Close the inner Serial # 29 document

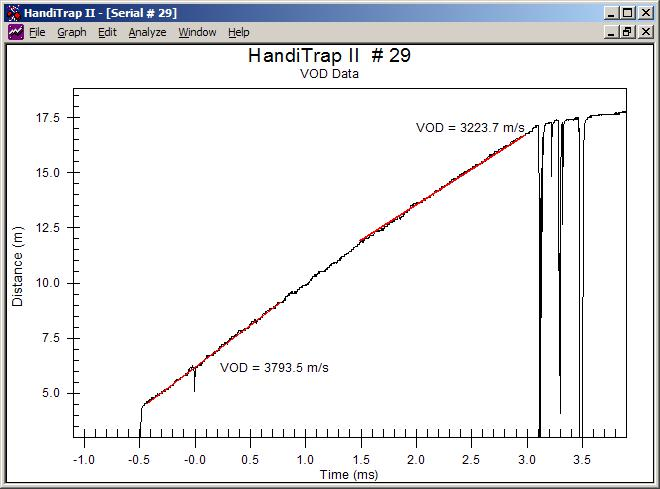click(645, 32)
